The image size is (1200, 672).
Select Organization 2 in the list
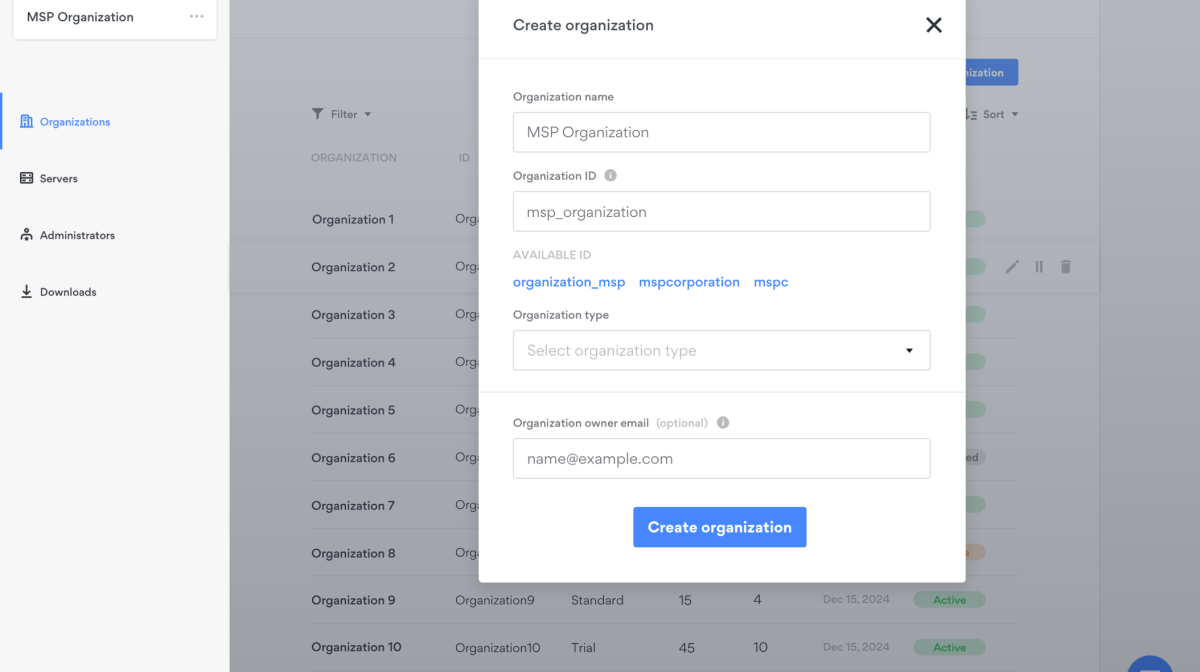353,267
